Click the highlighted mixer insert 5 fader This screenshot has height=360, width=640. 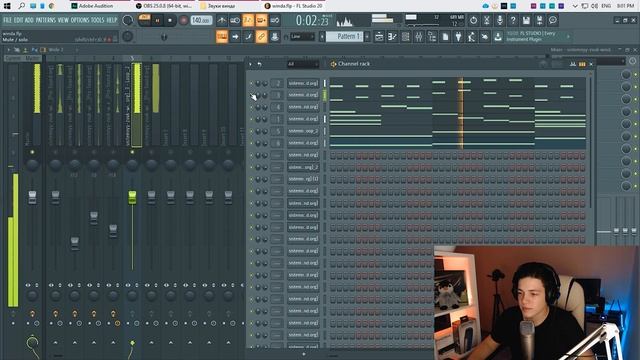[x=132, y=198]
